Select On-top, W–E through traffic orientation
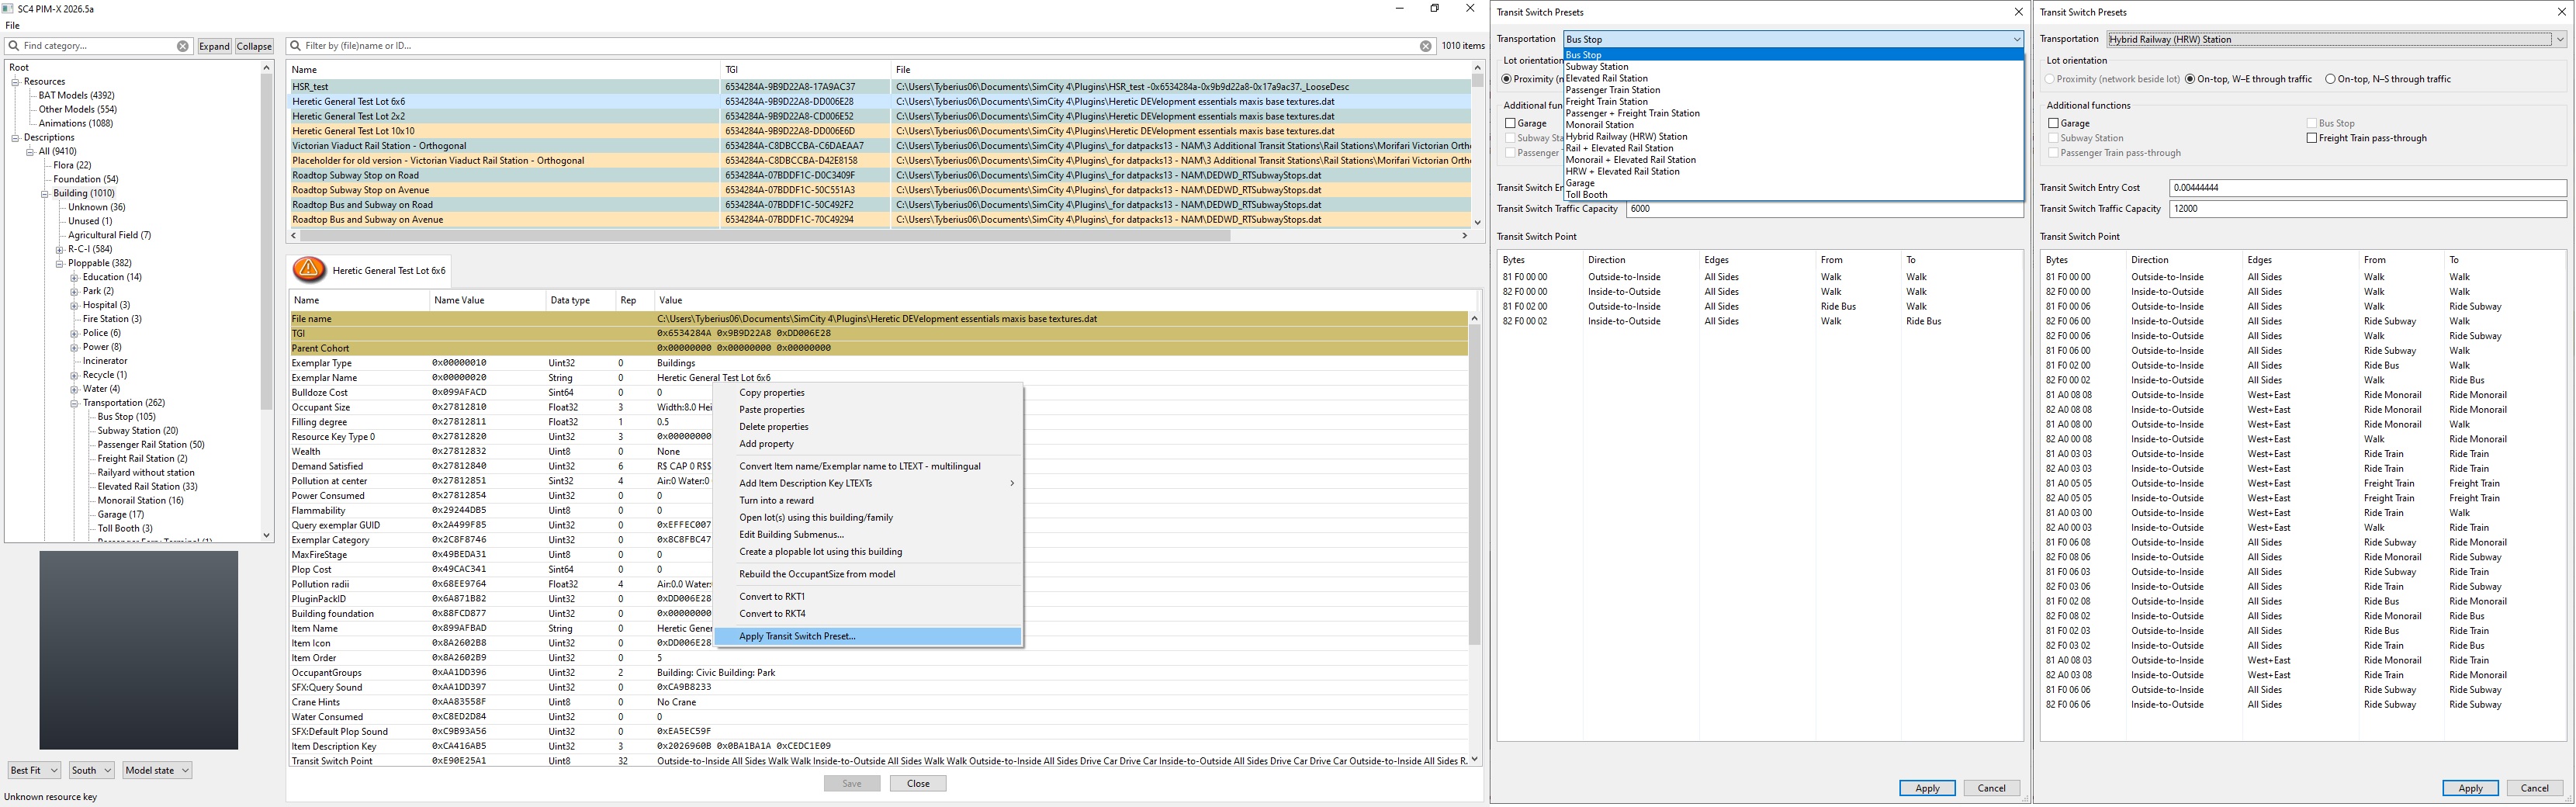The image size is (2576, 807). point(2253,79)
